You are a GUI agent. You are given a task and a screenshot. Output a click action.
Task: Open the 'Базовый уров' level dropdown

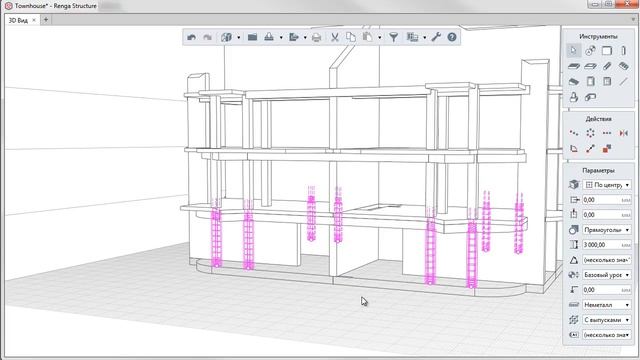point(607,275)
